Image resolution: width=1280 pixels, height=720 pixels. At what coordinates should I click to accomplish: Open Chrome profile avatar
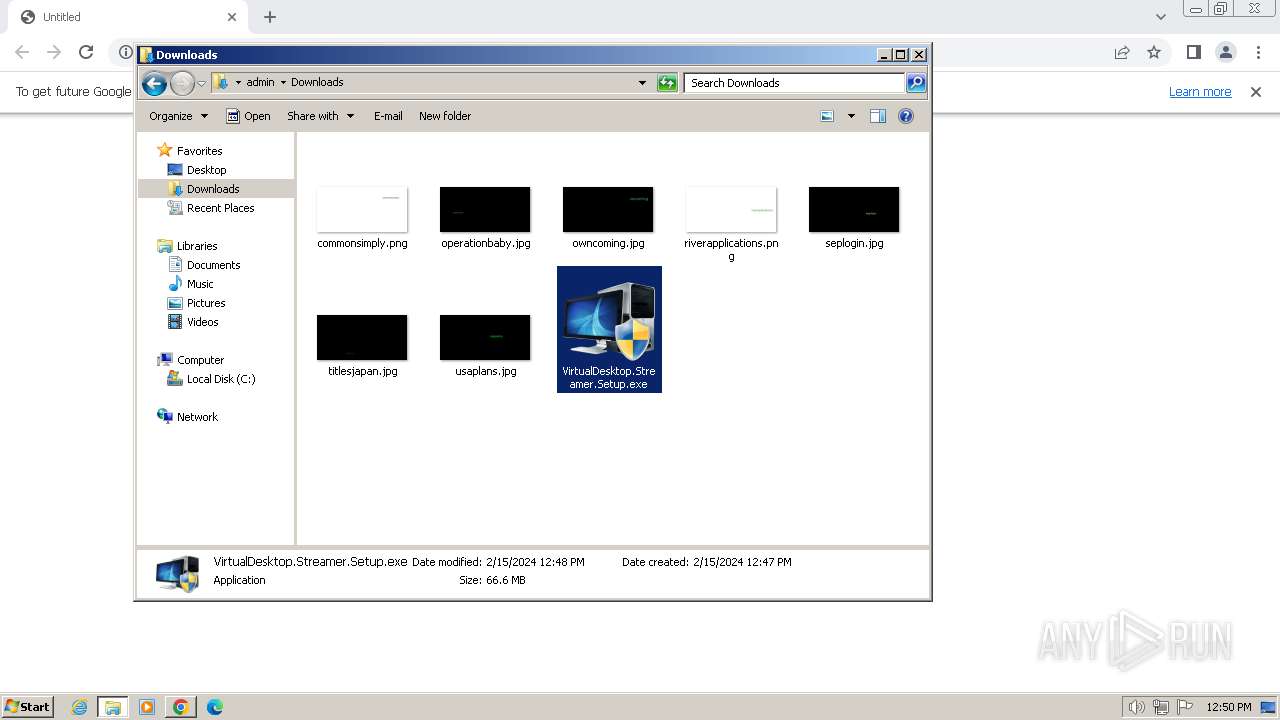[x=1226, y=52]
